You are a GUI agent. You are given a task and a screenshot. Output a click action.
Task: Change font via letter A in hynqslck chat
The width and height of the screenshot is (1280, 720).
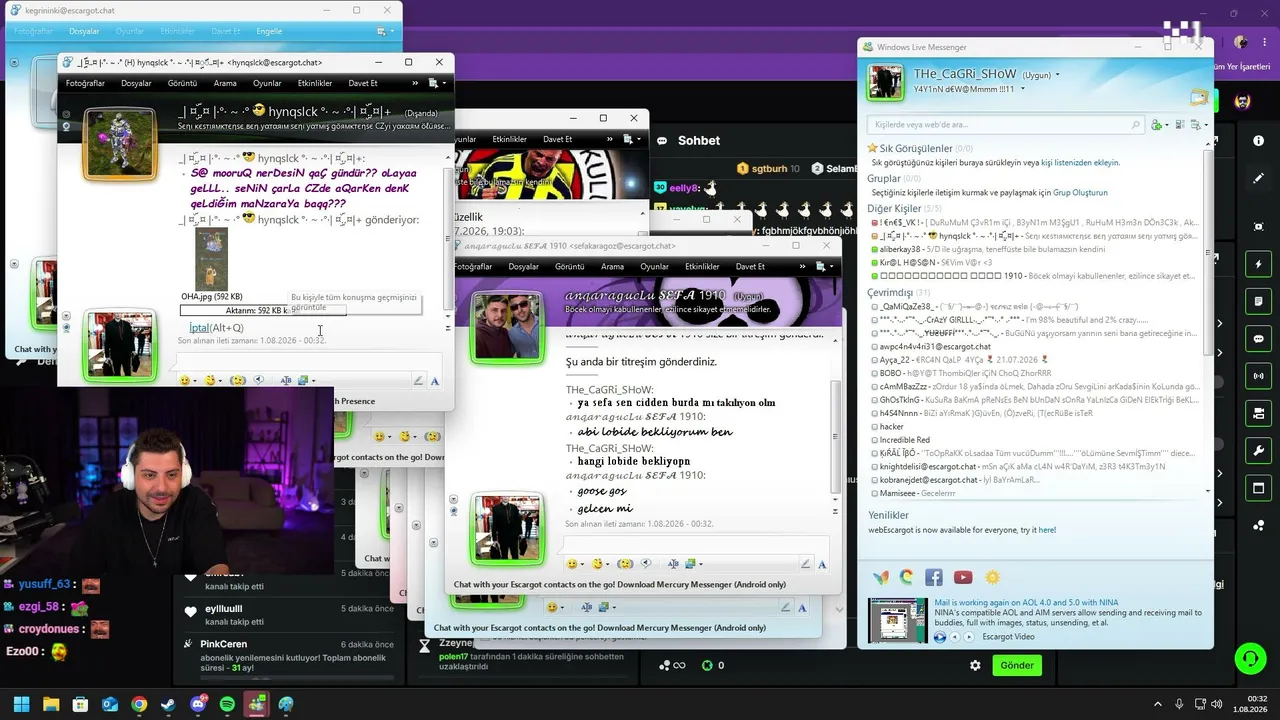coord(435,381)
